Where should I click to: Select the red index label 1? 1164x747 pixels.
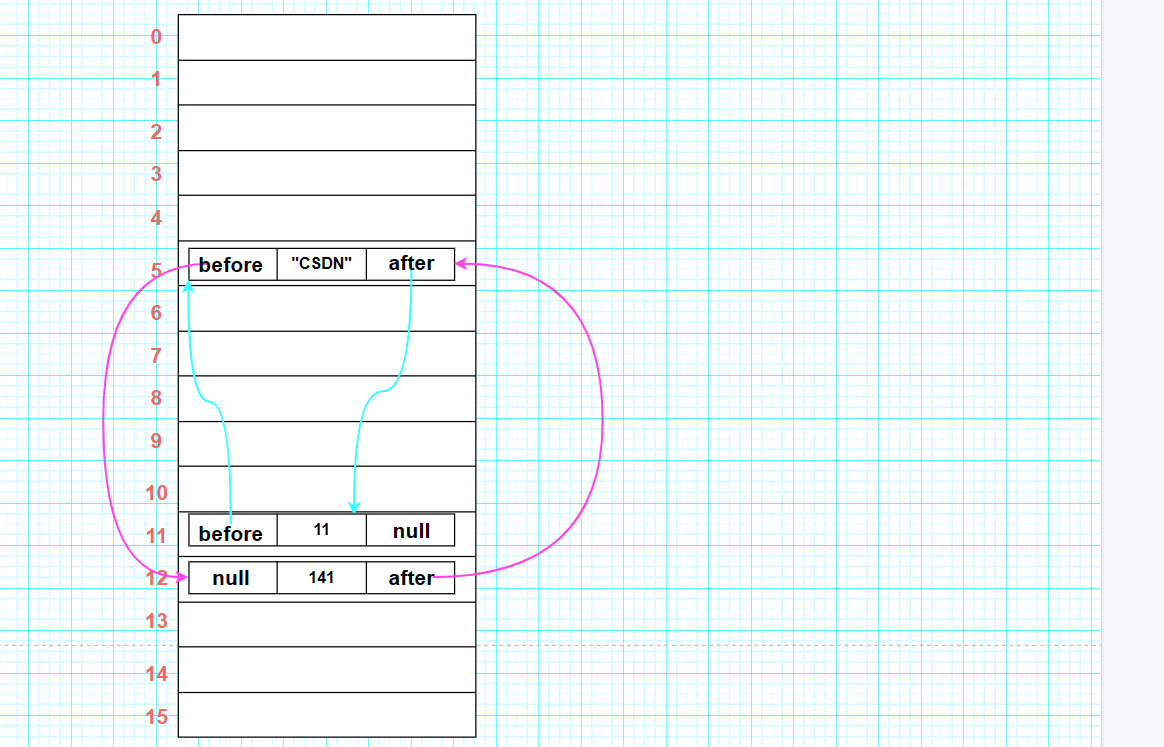pos(156,79)
